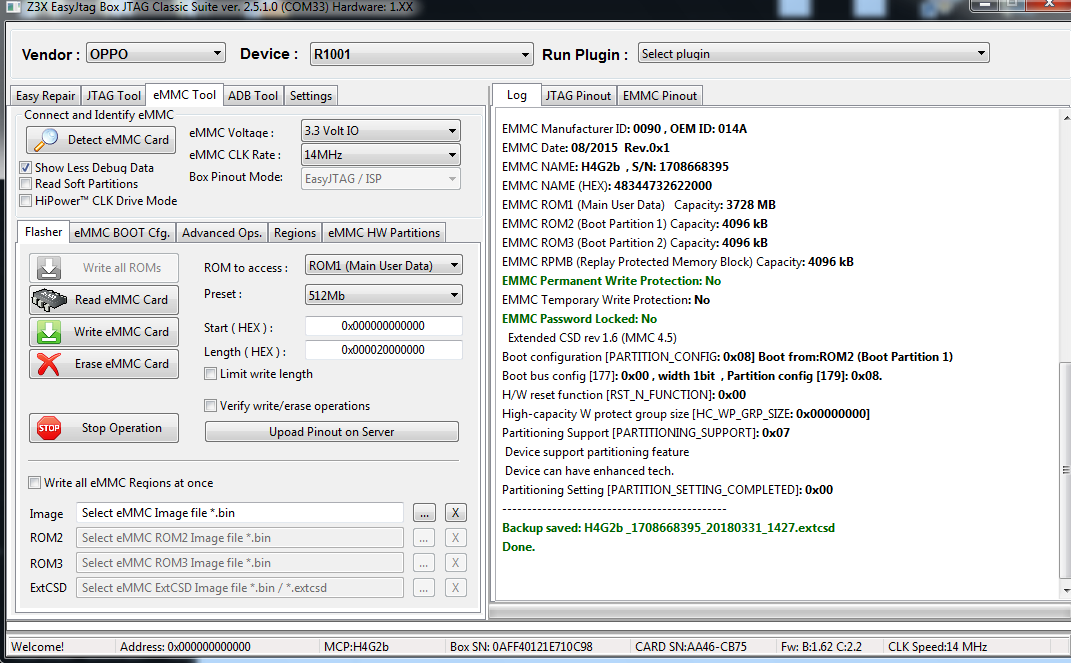Image resolution: width=1071 pixels, height=663 pixels.
Task: Click the red STOP sign icon
Action: click(48, 428)
